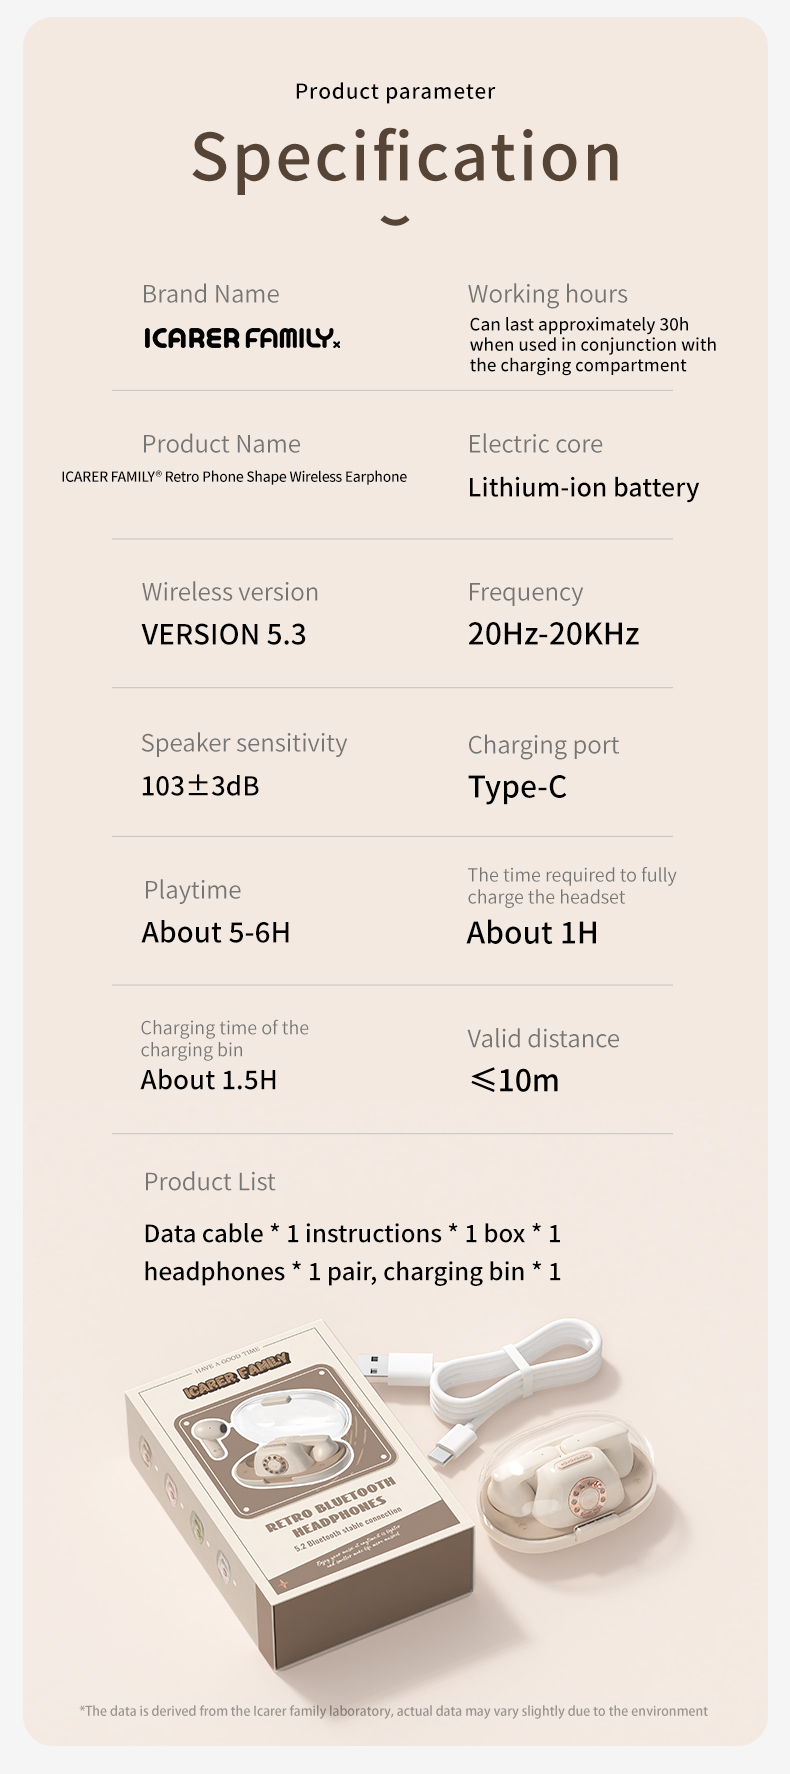Screen dimensions: 790x1774
Task: Click the USB-A plug of the cable
Action: [394, 1367]
